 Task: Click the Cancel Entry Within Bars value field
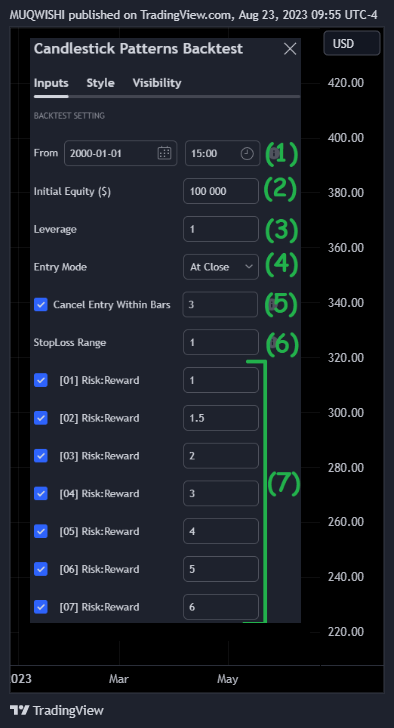coord(220,305)
